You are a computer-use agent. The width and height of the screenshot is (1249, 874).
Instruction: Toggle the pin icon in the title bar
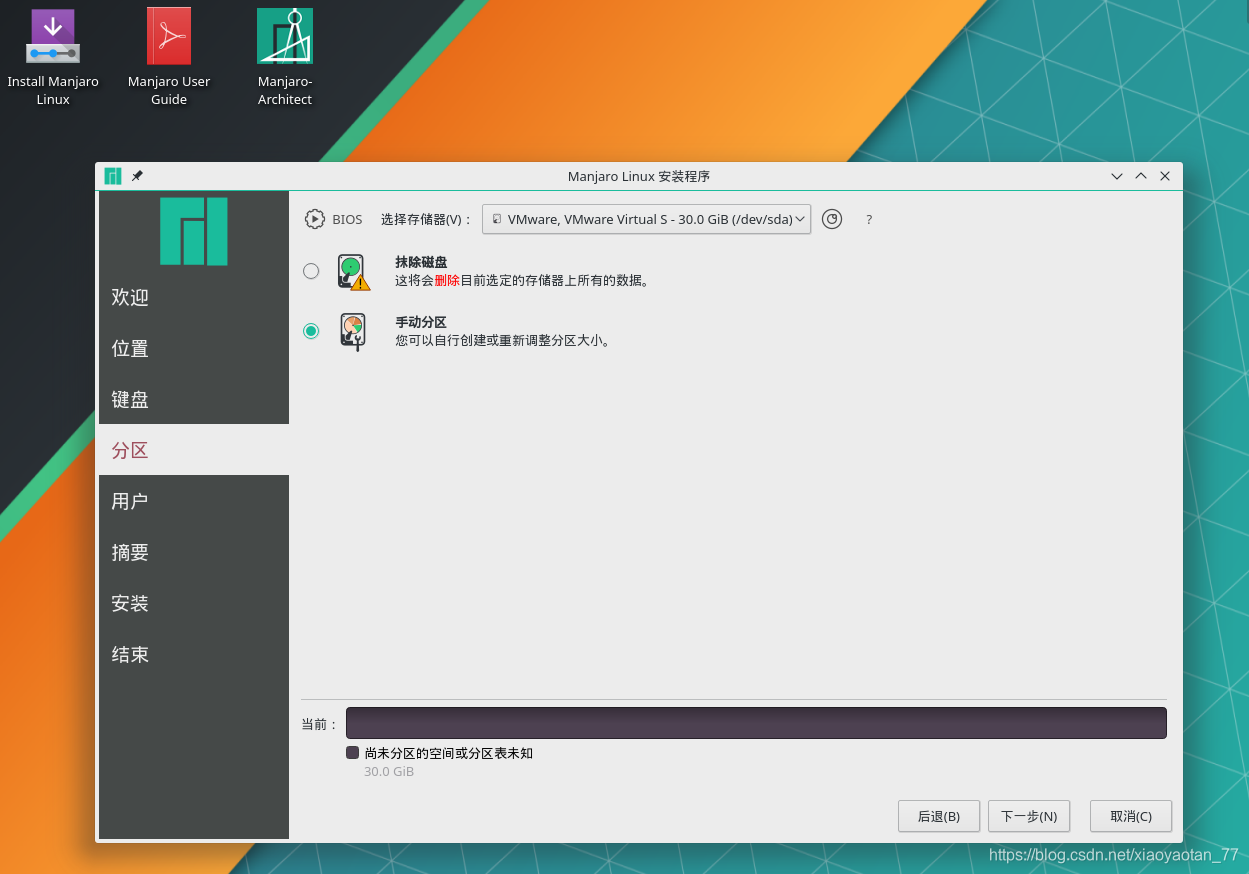click(x=137, y=176)
